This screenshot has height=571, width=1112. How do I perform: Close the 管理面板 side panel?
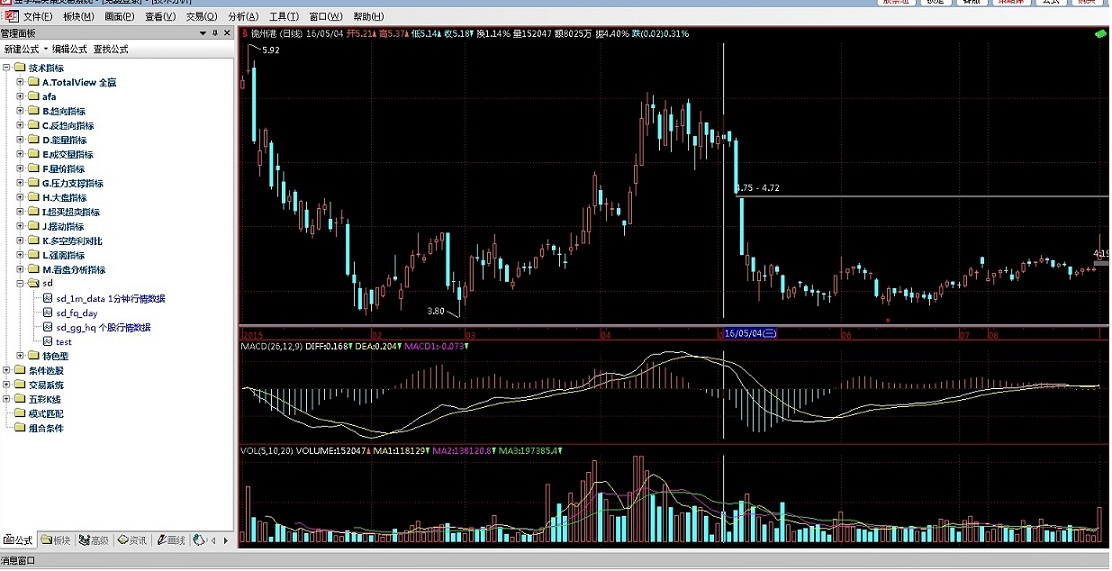227,33
